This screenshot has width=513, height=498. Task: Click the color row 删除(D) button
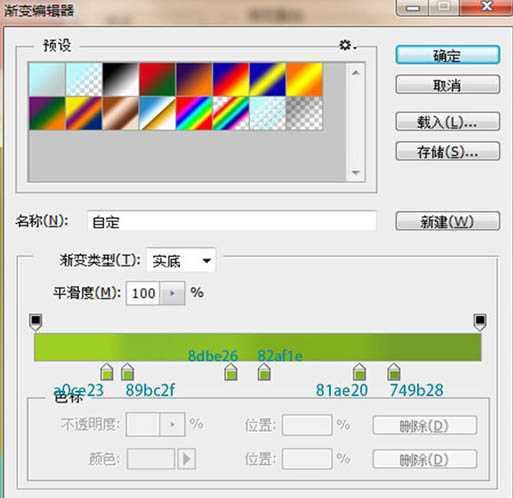tap(425, 459)
